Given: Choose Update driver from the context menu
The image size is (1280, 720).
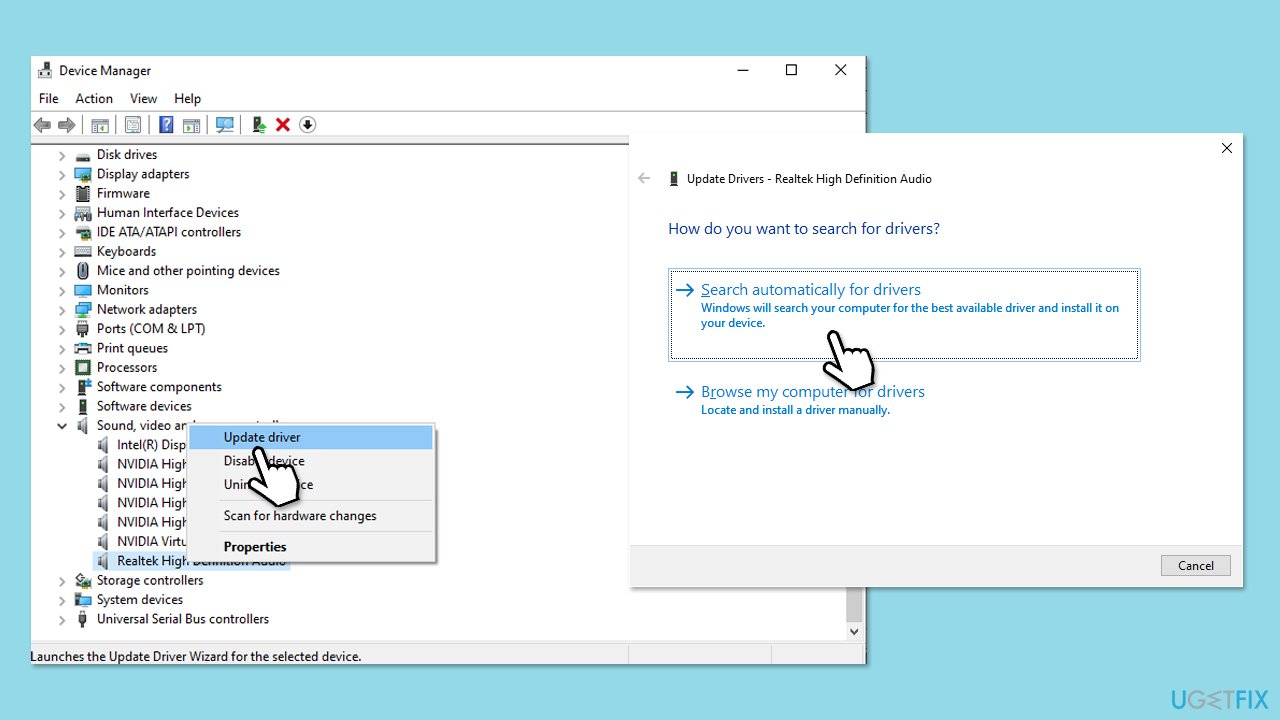Looking at the screenshot, I should tap(311, 437).
